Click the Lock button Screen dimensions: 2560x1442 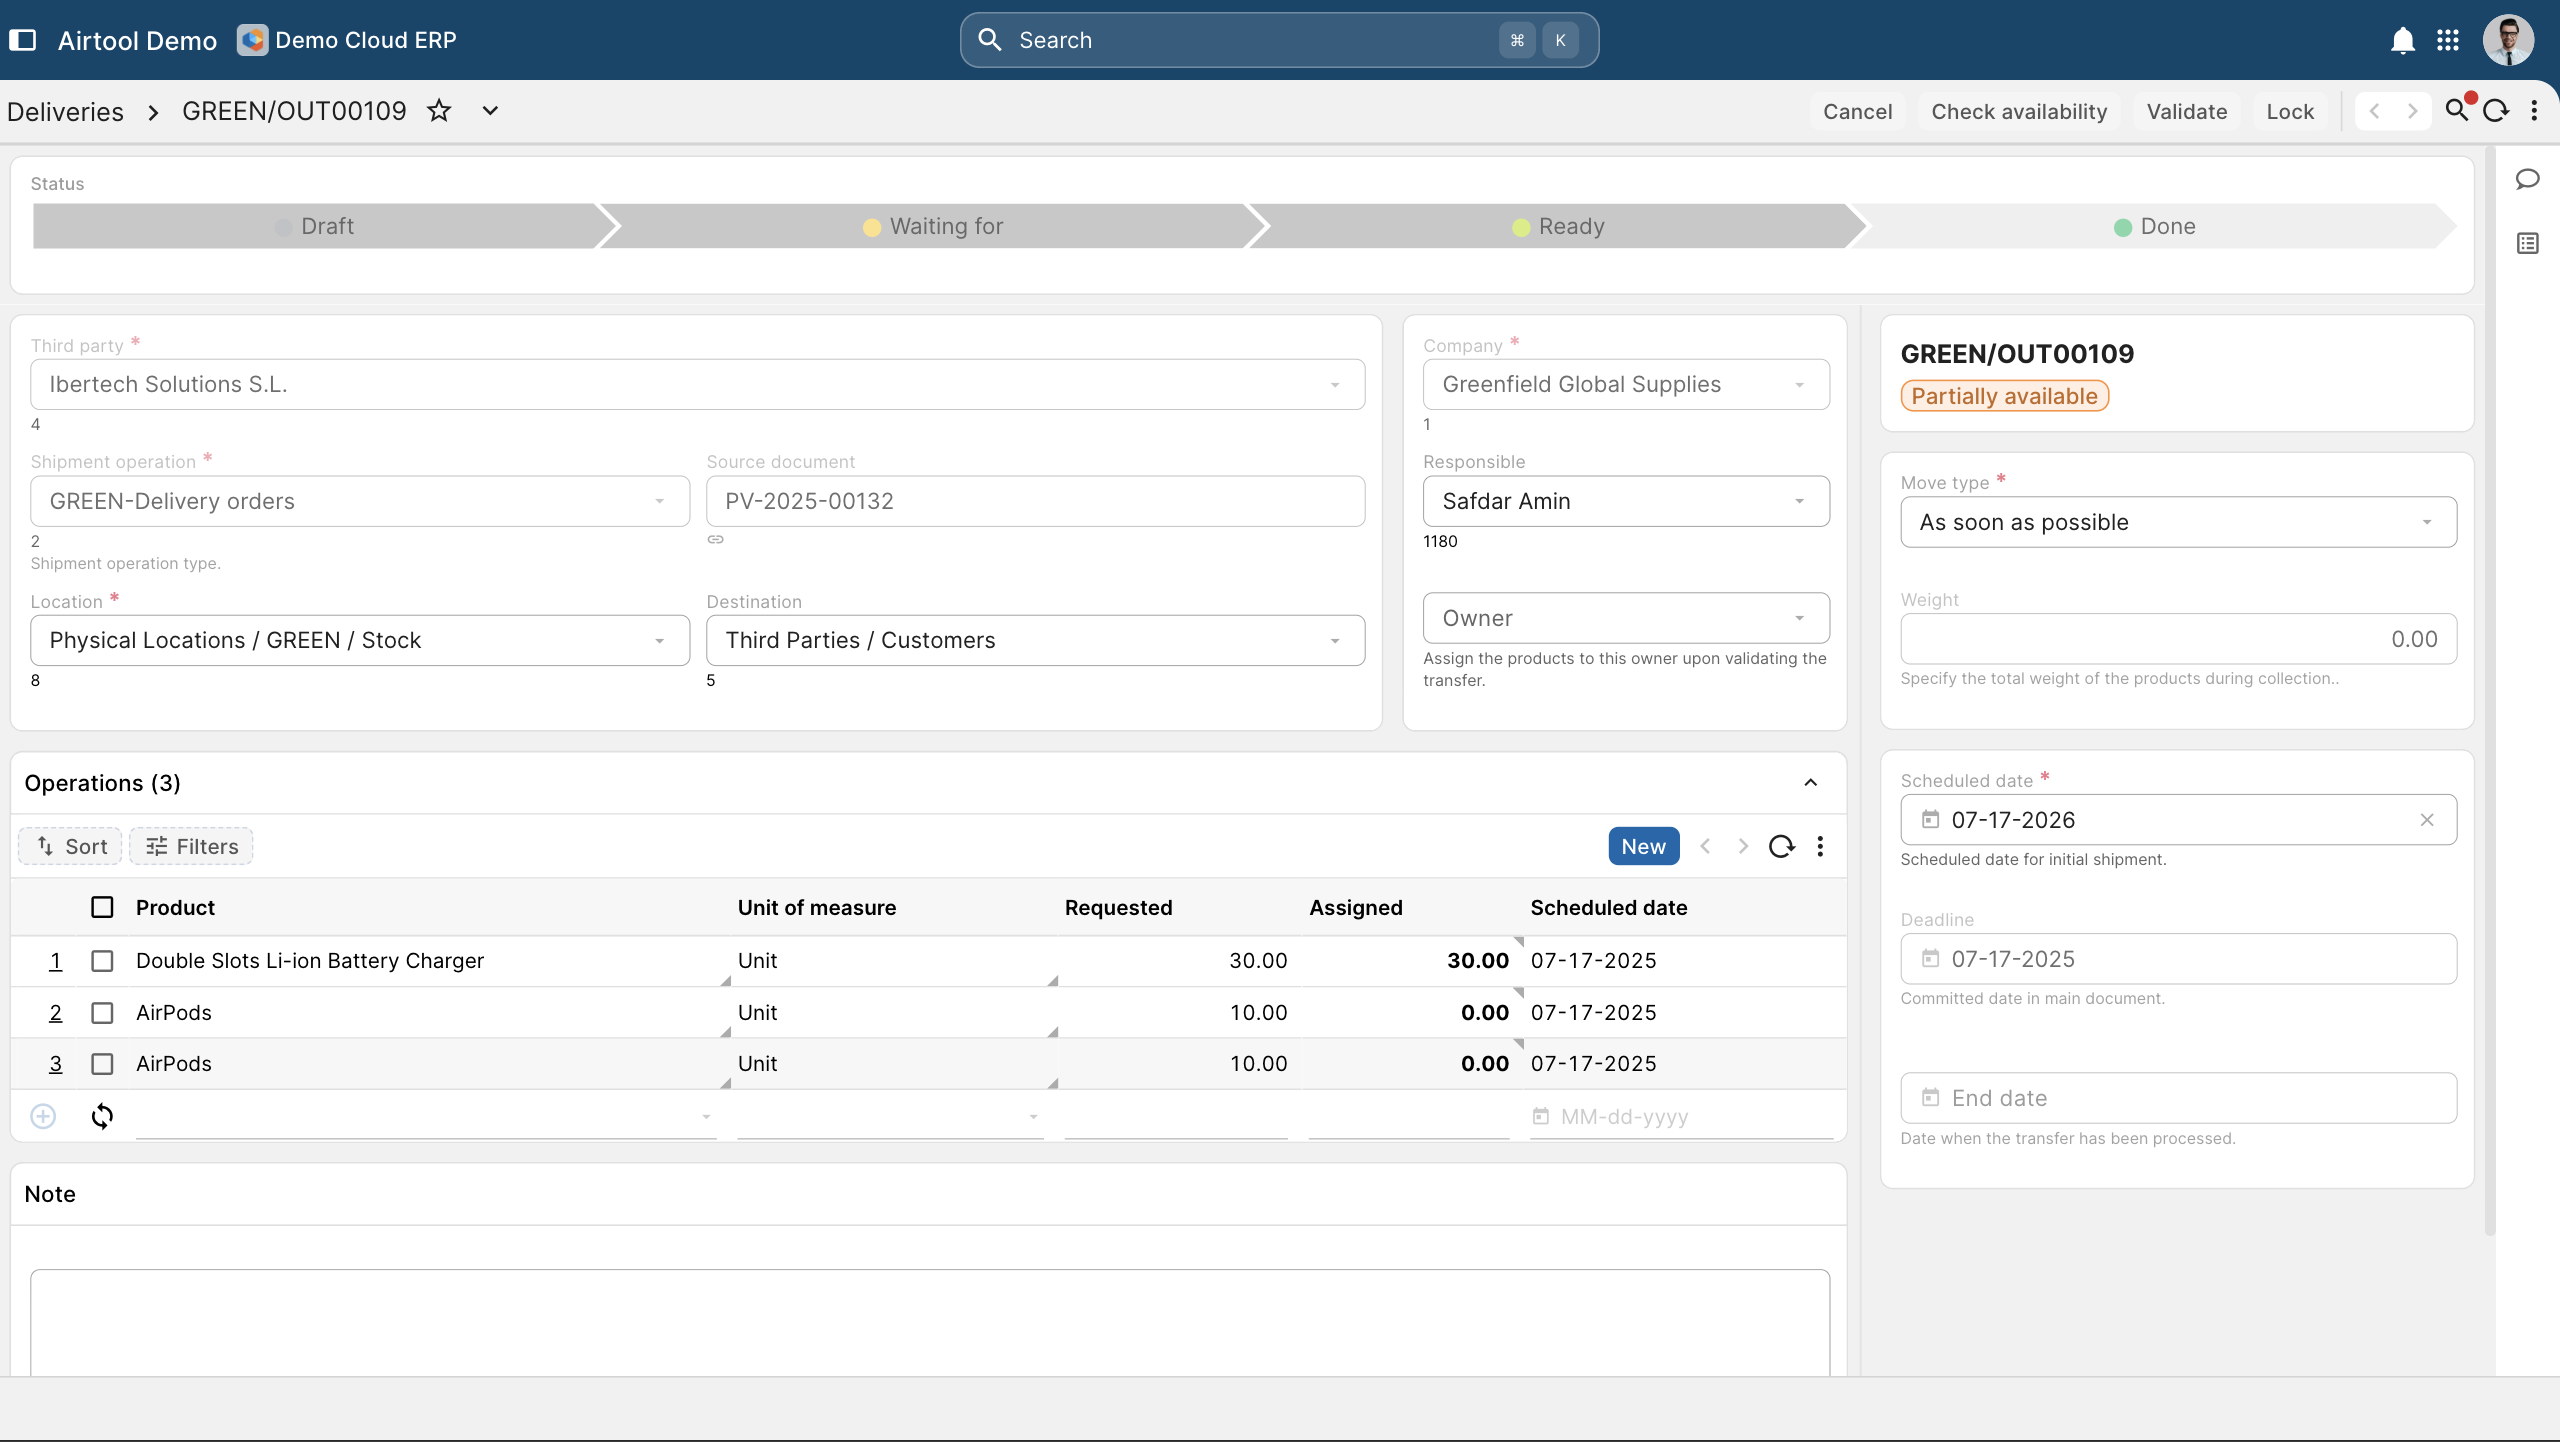[2290, 111]
